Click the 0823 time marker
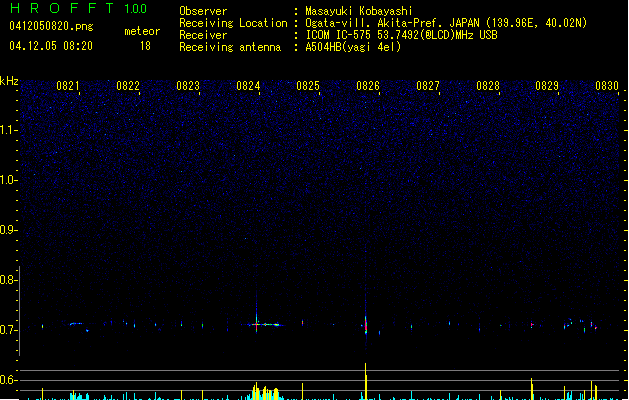629x400 pixels. [x=188, y=86]
